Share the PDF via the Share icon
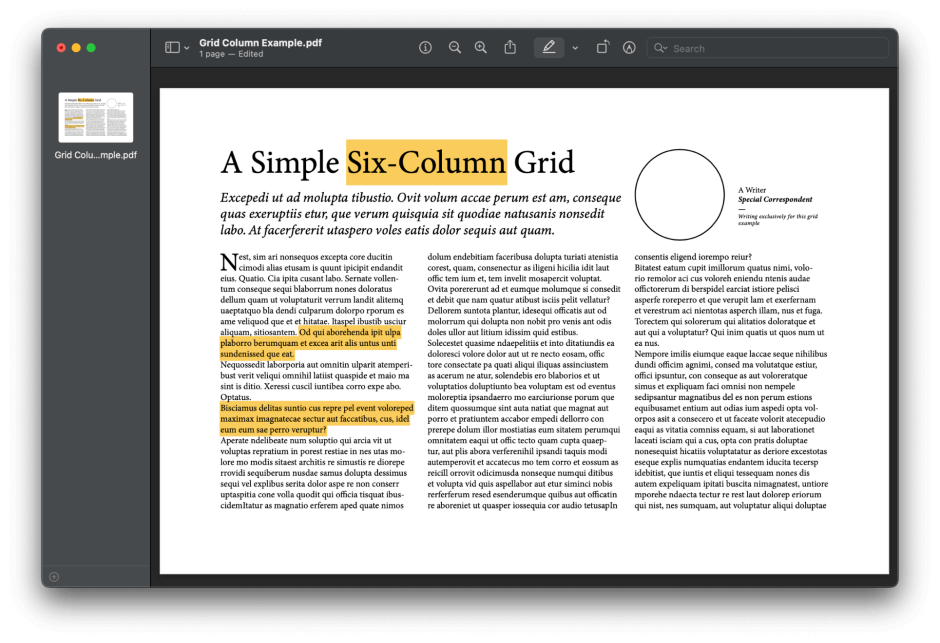Viewport: 940px width, 643px height. tap(510, 47)
